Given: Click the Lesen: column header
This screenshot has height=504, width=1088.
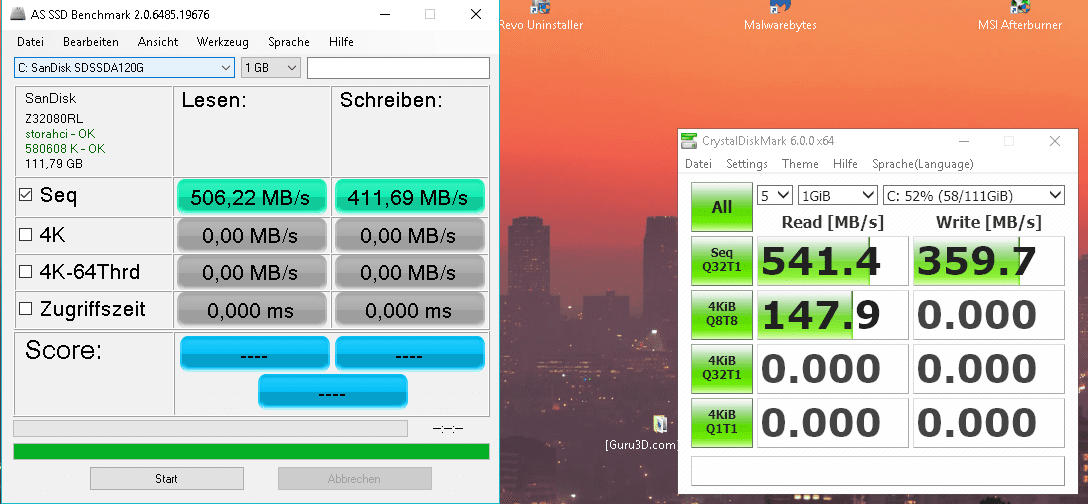Looking at the screenshot, I should 214,100.
